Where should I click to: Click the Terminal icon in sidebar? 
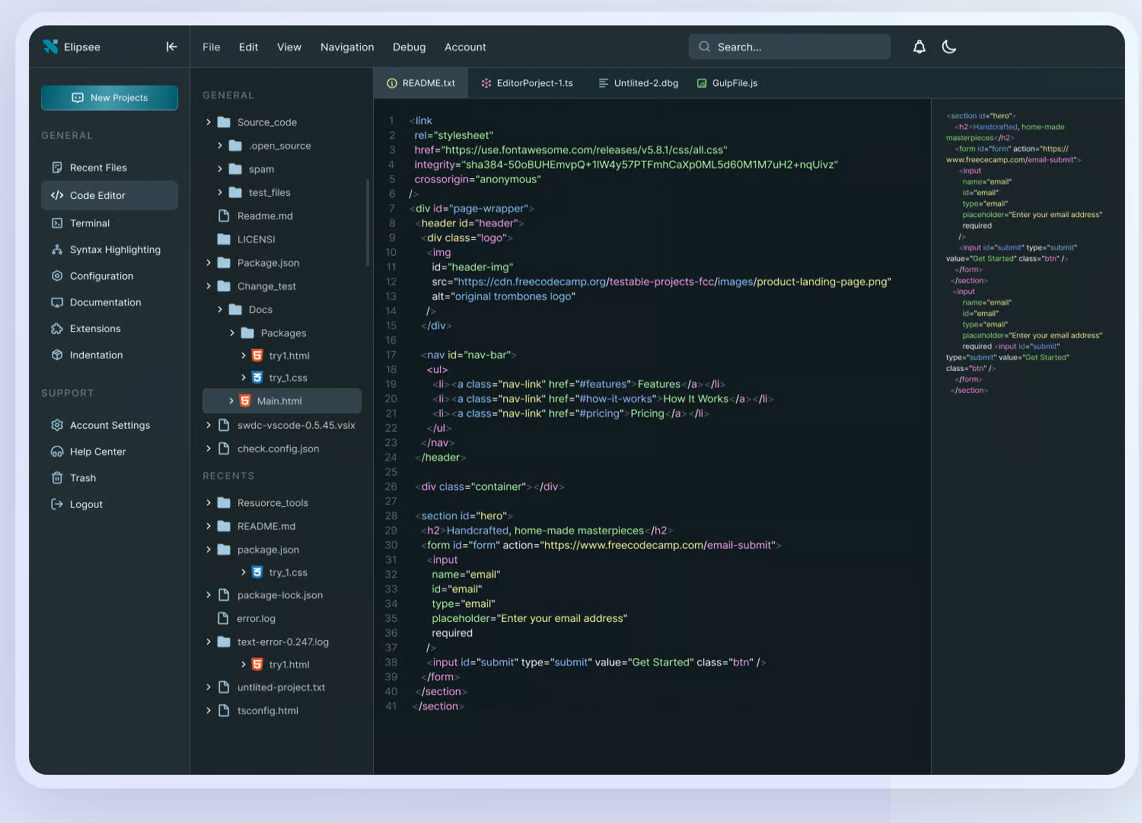tap(57, 223)
